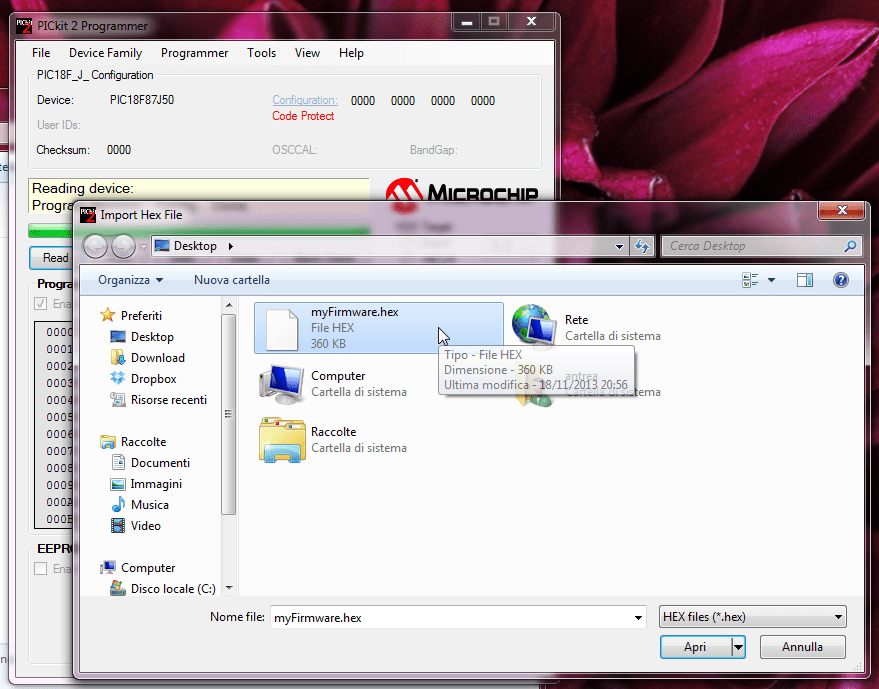Open the Raccolte folder icon
The height and width of the screenshot is (689, 879).
point(280,440)
